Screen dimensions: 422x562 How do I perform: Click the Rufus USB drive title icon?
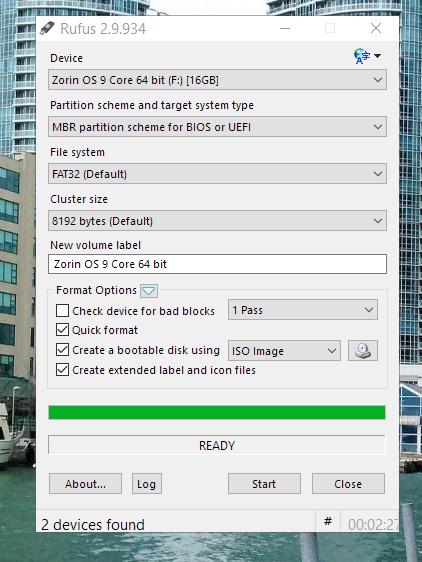coord(47,28)
